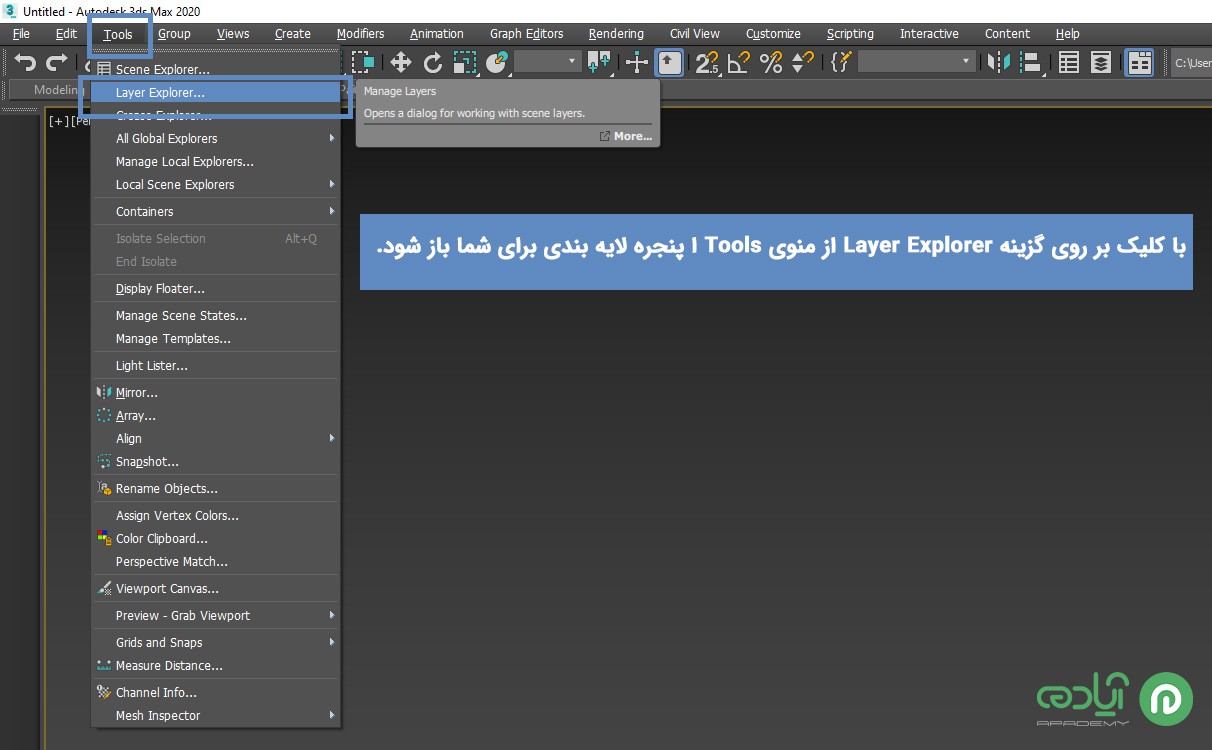Toggle the Scene Explorer toolbar icon

tap(1069, 63)
